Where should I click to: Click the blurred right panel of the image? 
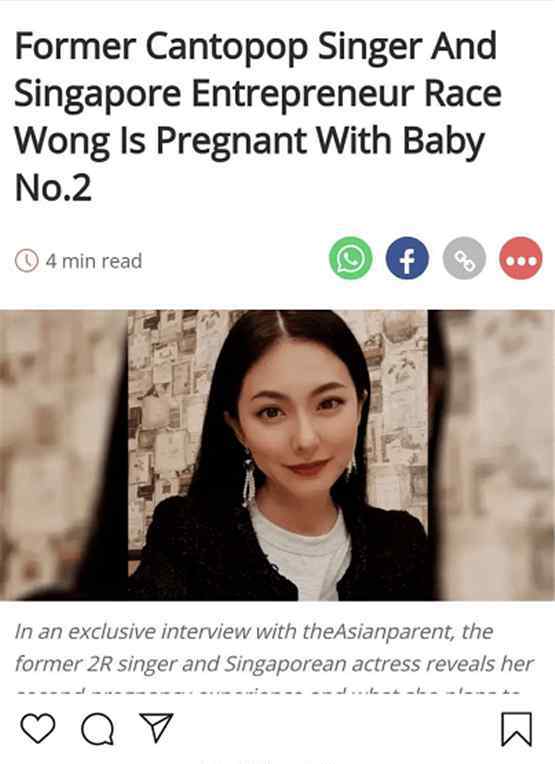(492, 455)
